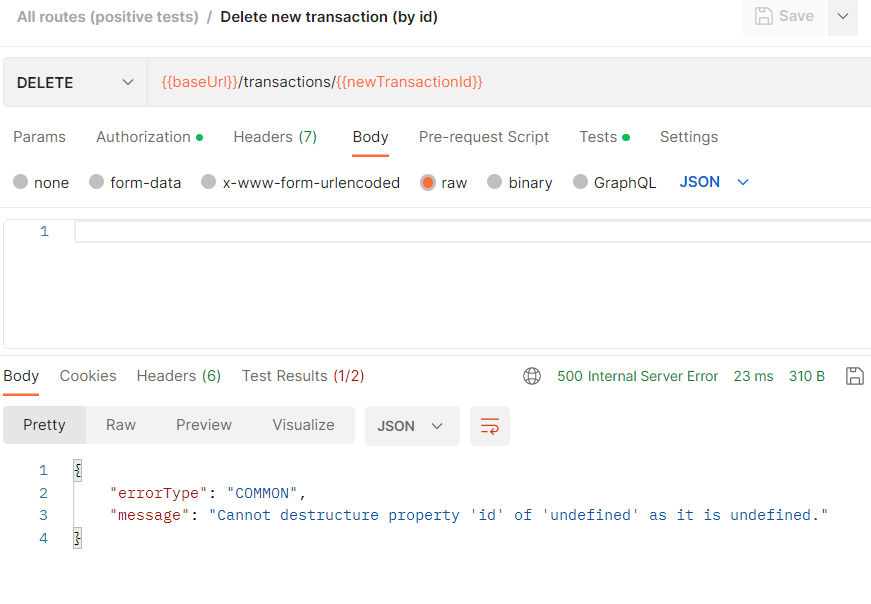
Task: Save response using the disk icon
Action: (855, 376)
